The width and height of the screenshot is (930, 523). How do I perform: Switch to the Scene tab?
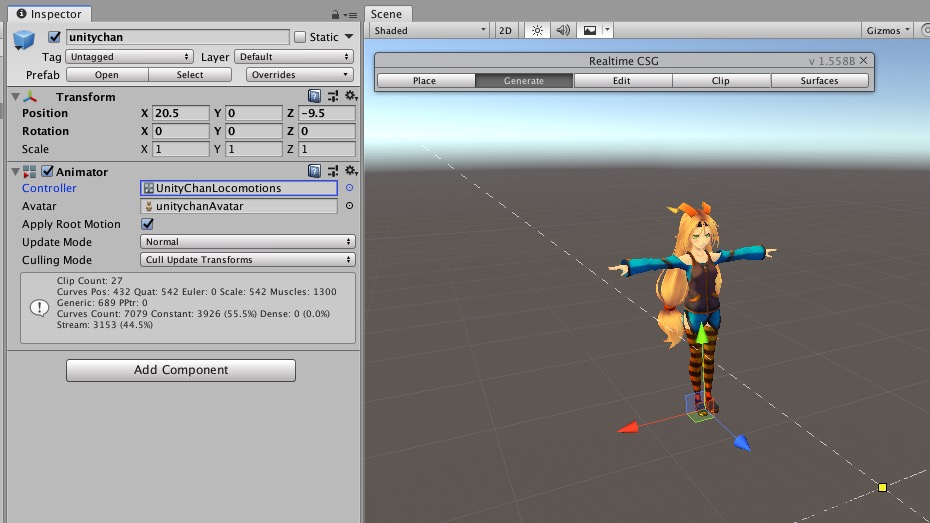[387, 14]
